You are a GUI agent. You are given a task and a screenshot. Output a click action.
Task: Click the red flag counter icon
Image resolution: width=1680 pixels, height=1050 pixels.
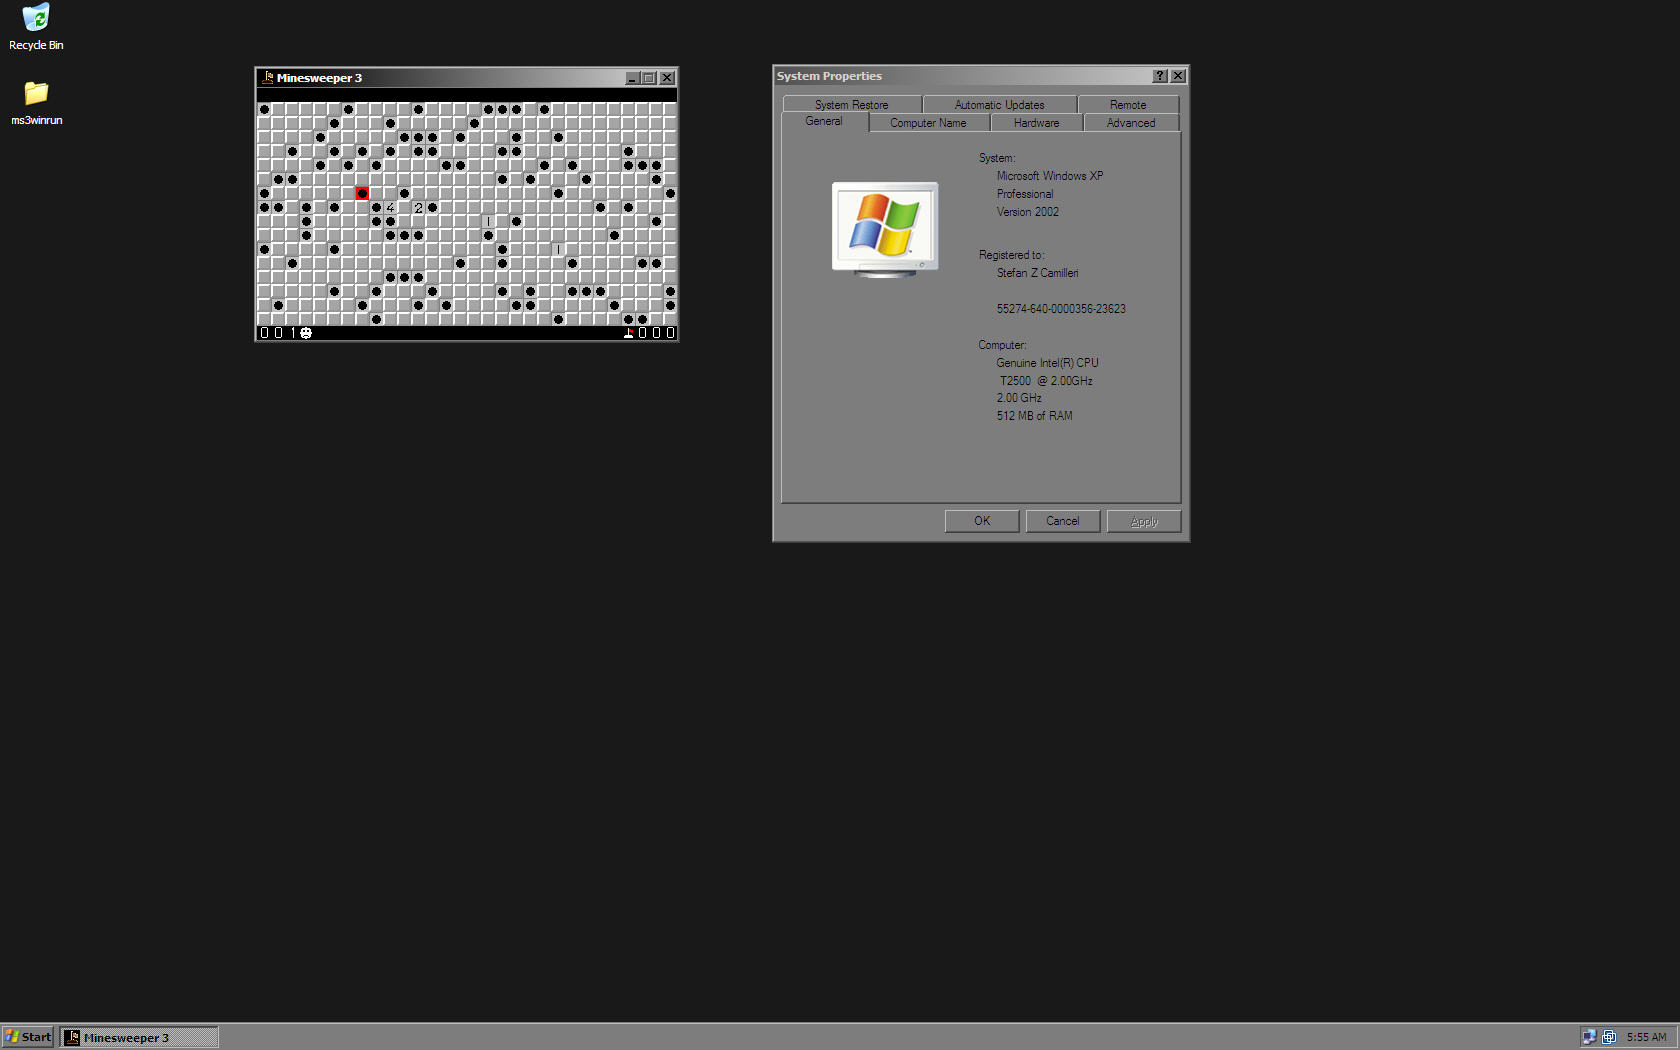(628, 333)
